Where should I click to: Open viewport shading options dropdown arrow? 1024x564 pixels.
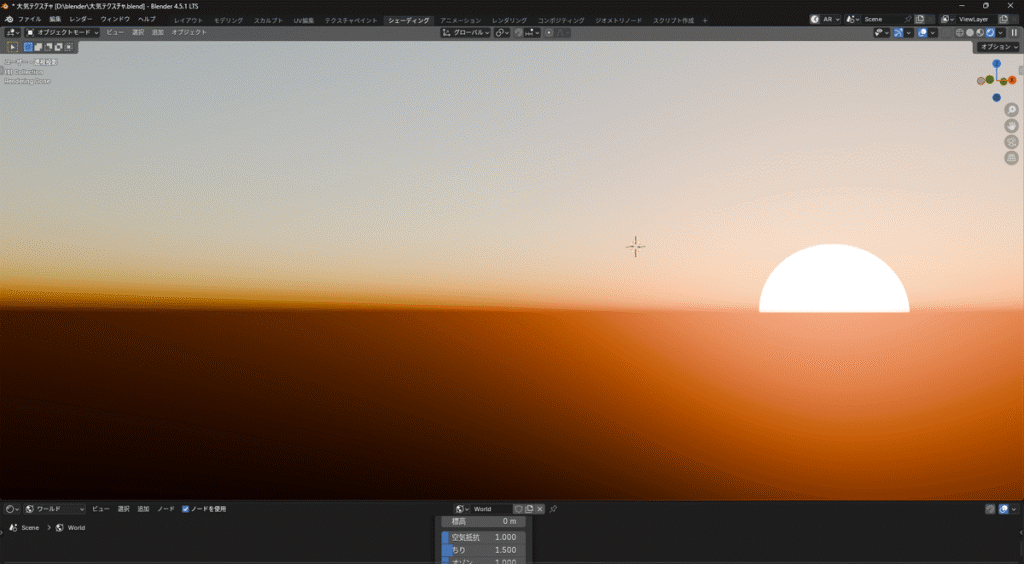click(1000, 33)
